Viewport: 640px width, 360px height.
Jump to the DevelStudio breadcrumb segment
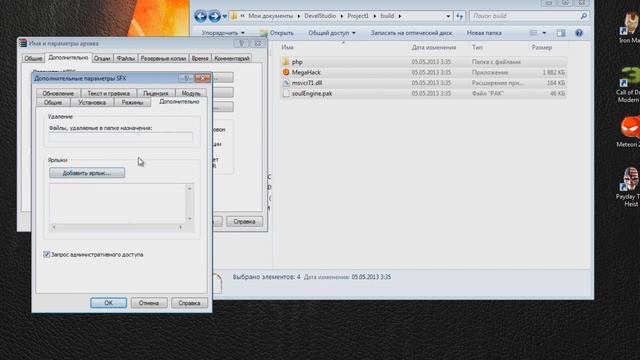coord(320,16)
